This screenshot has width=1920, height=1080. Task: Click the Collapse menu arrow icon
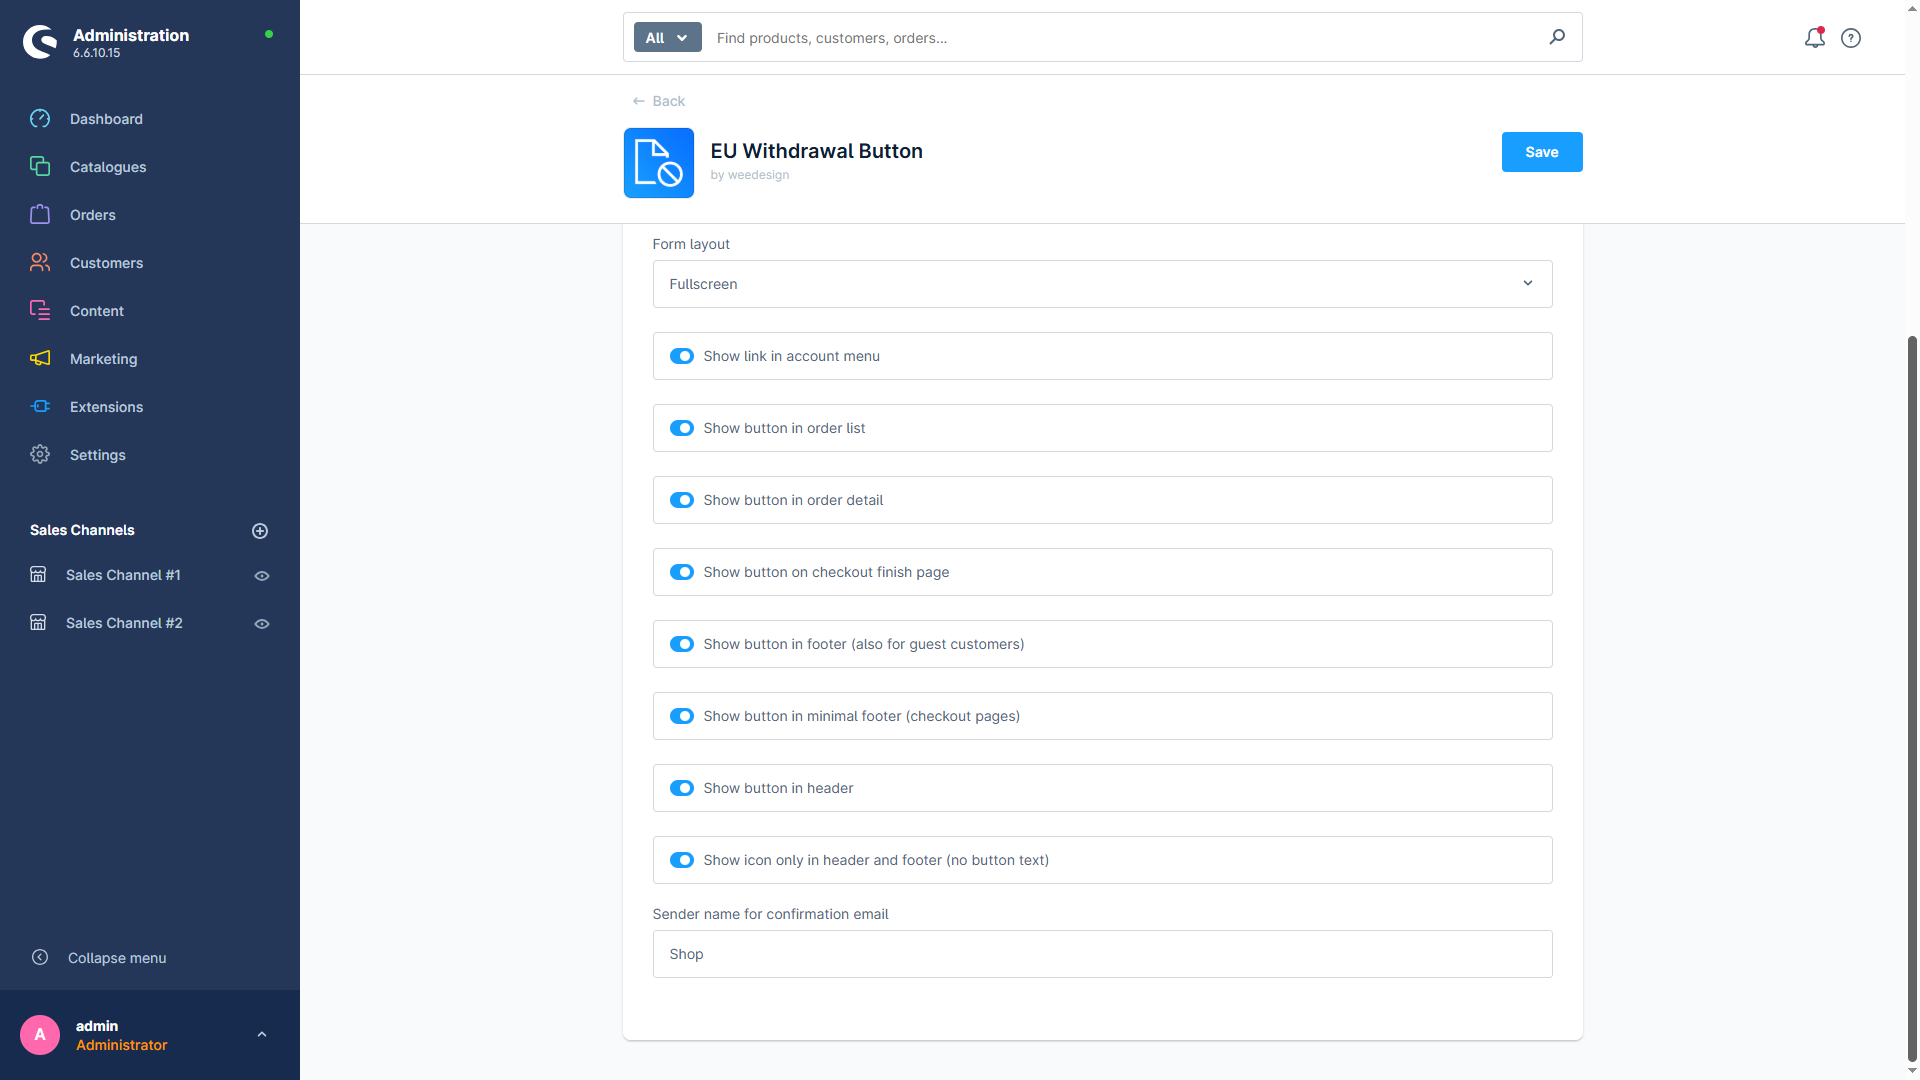point(40,957)
